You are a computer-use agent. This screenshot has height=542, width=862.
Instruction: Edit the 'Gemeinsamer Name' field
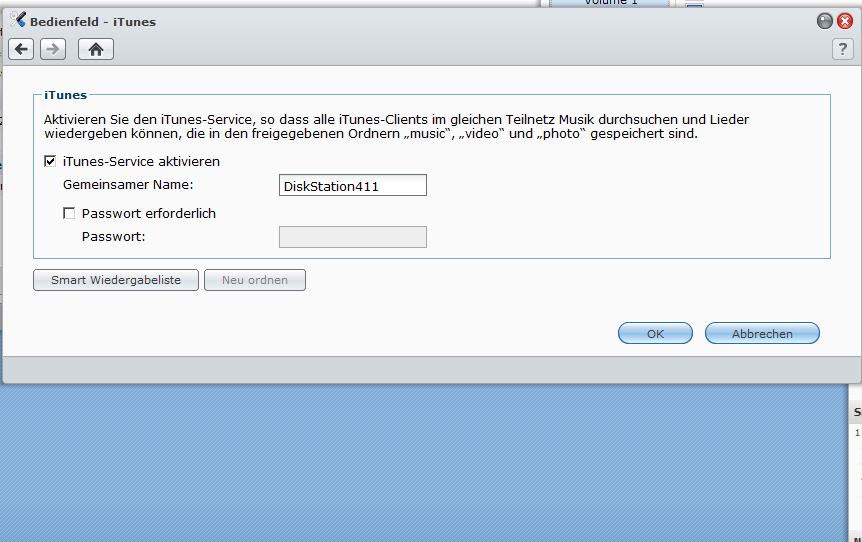pyautogui.click(x=352, y=185)
